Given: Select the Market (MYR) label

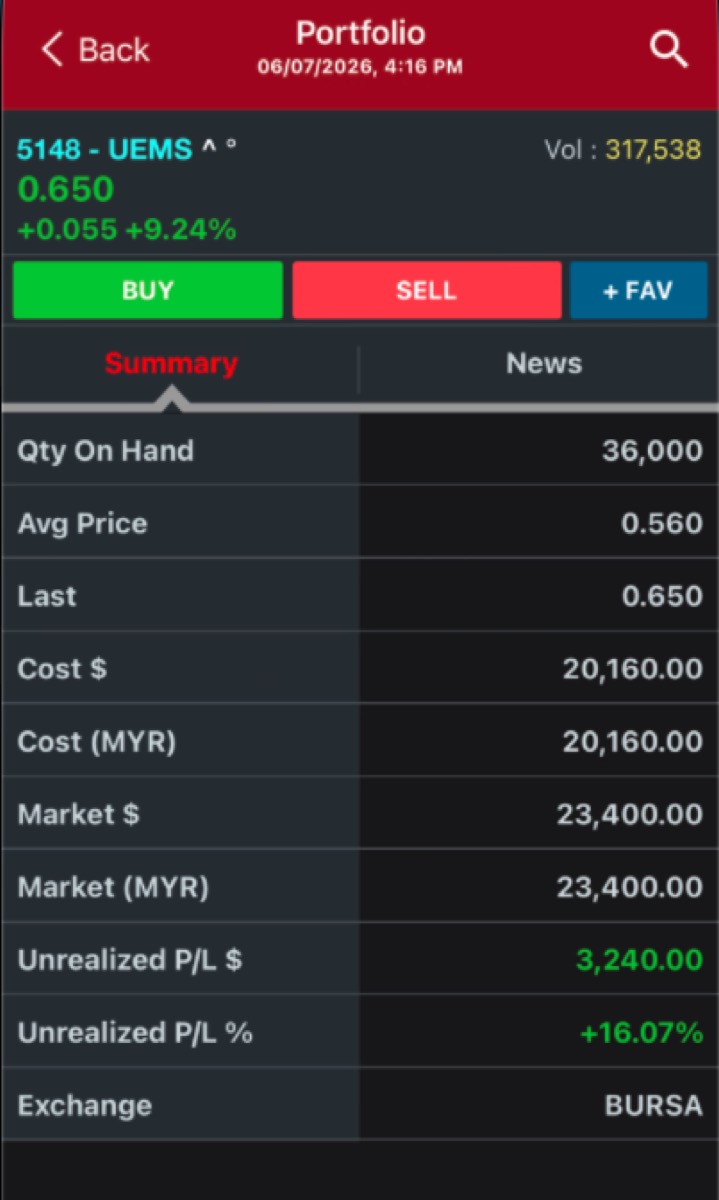Looking at the screenshot, I should 113,887.
